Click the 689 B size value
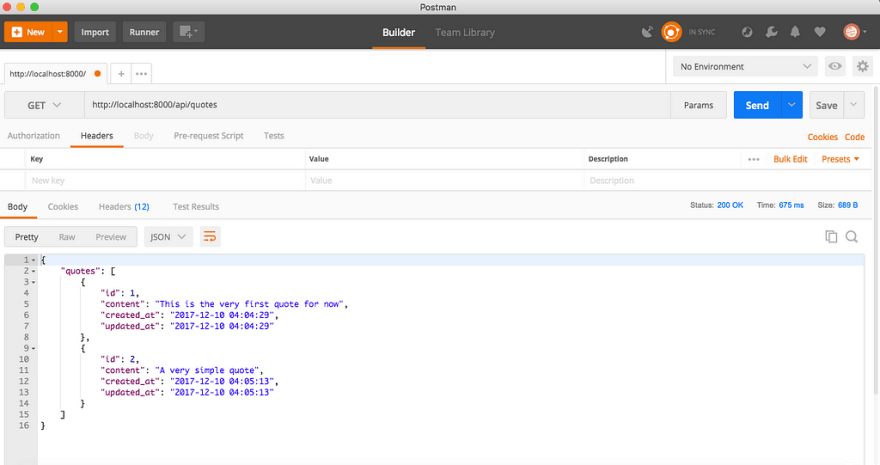This screenshot has height=465, width=880. tap(847, 205)
